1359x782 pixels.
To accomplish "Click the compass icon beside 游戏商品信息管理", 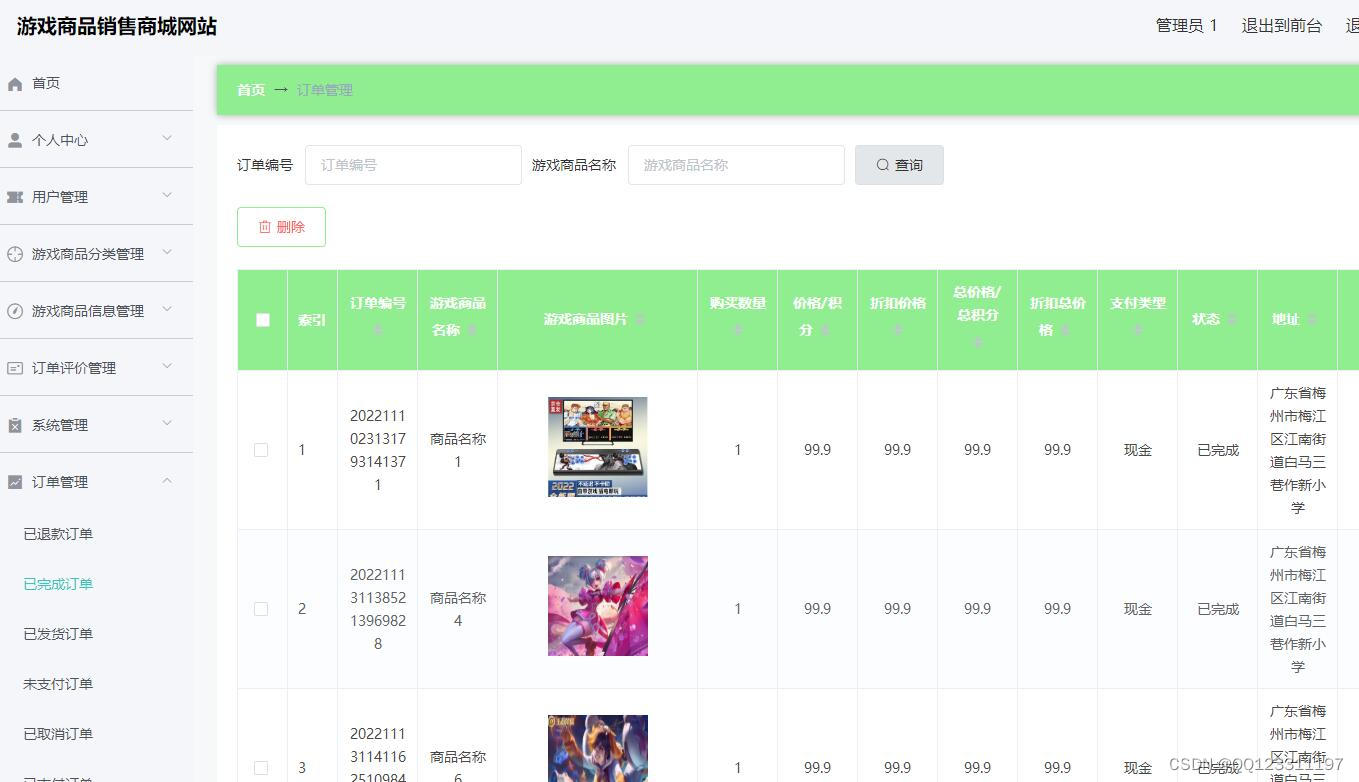I will [x=15, y=312].
